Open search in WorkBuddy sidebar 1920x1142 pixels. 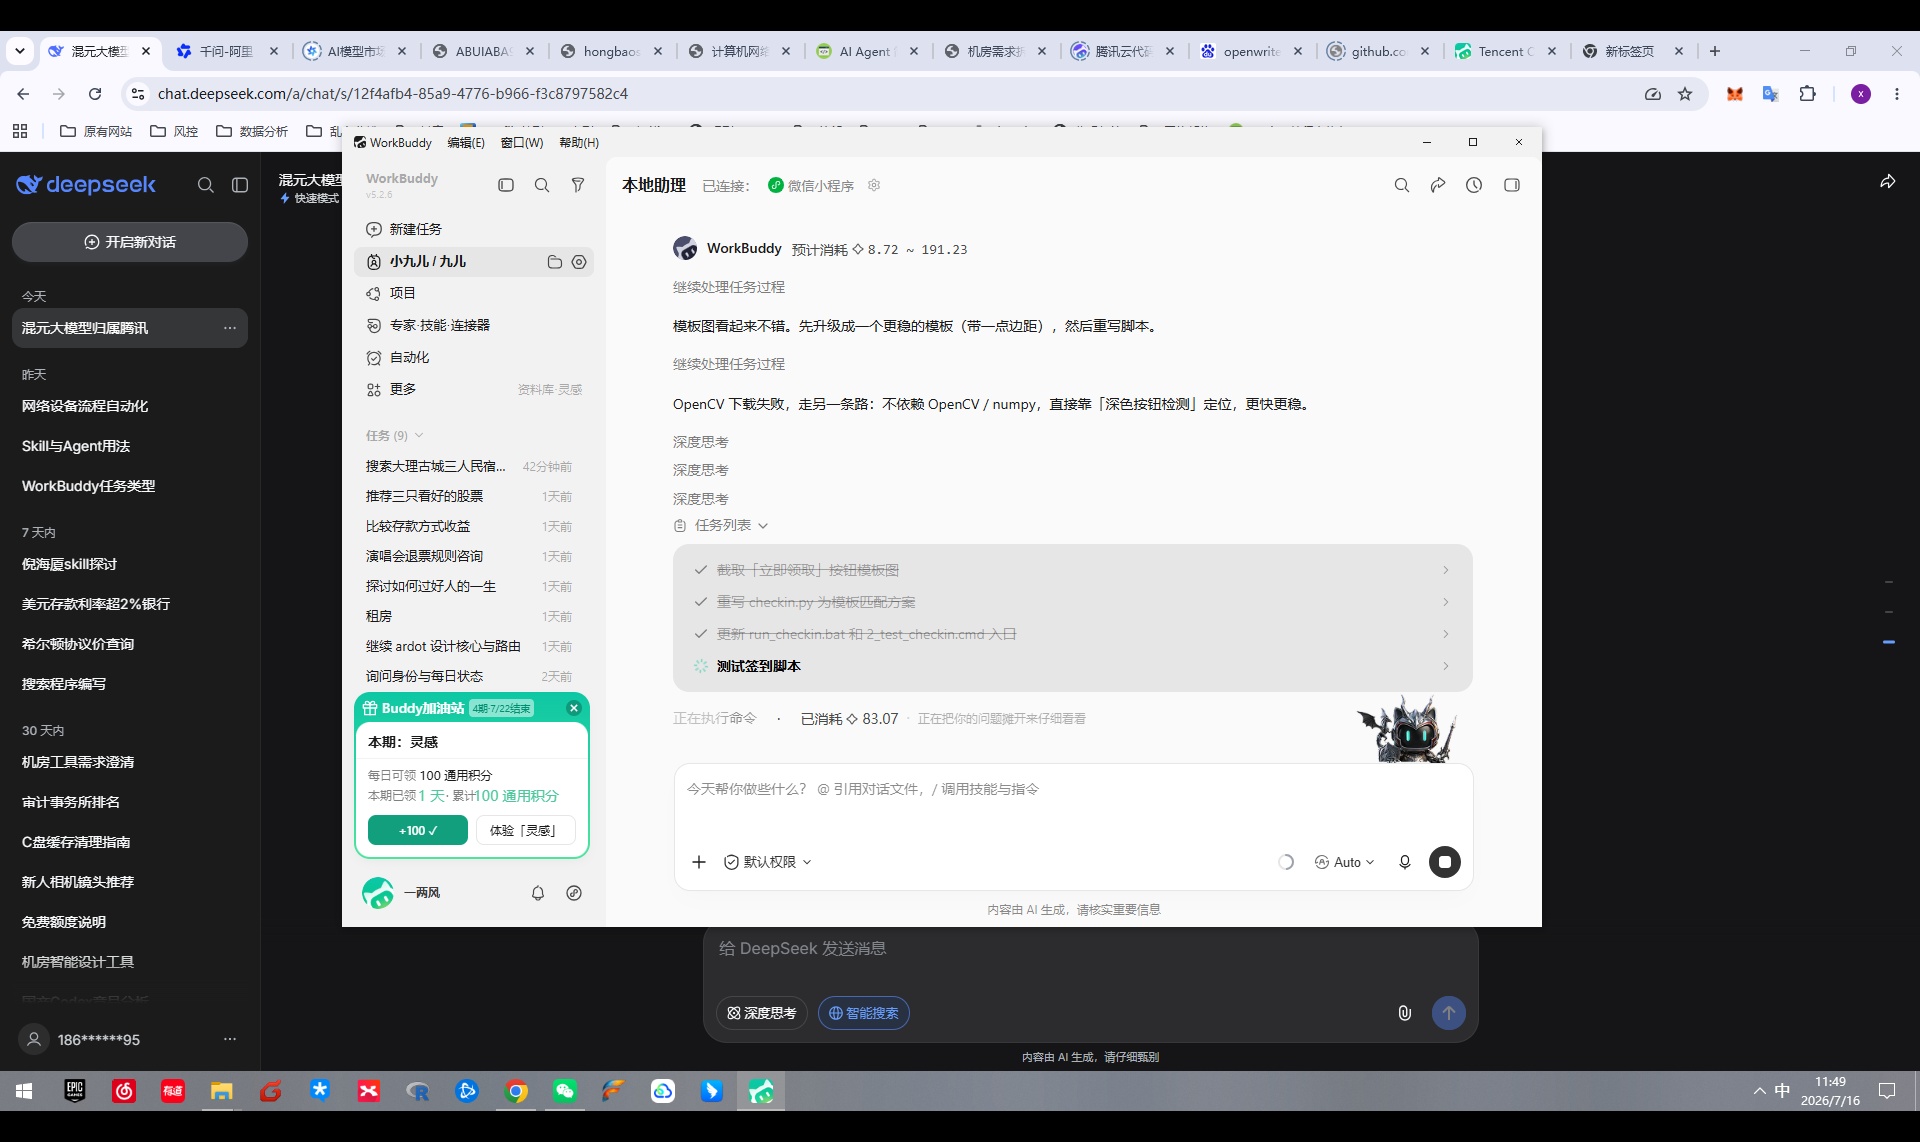point(542,185)
